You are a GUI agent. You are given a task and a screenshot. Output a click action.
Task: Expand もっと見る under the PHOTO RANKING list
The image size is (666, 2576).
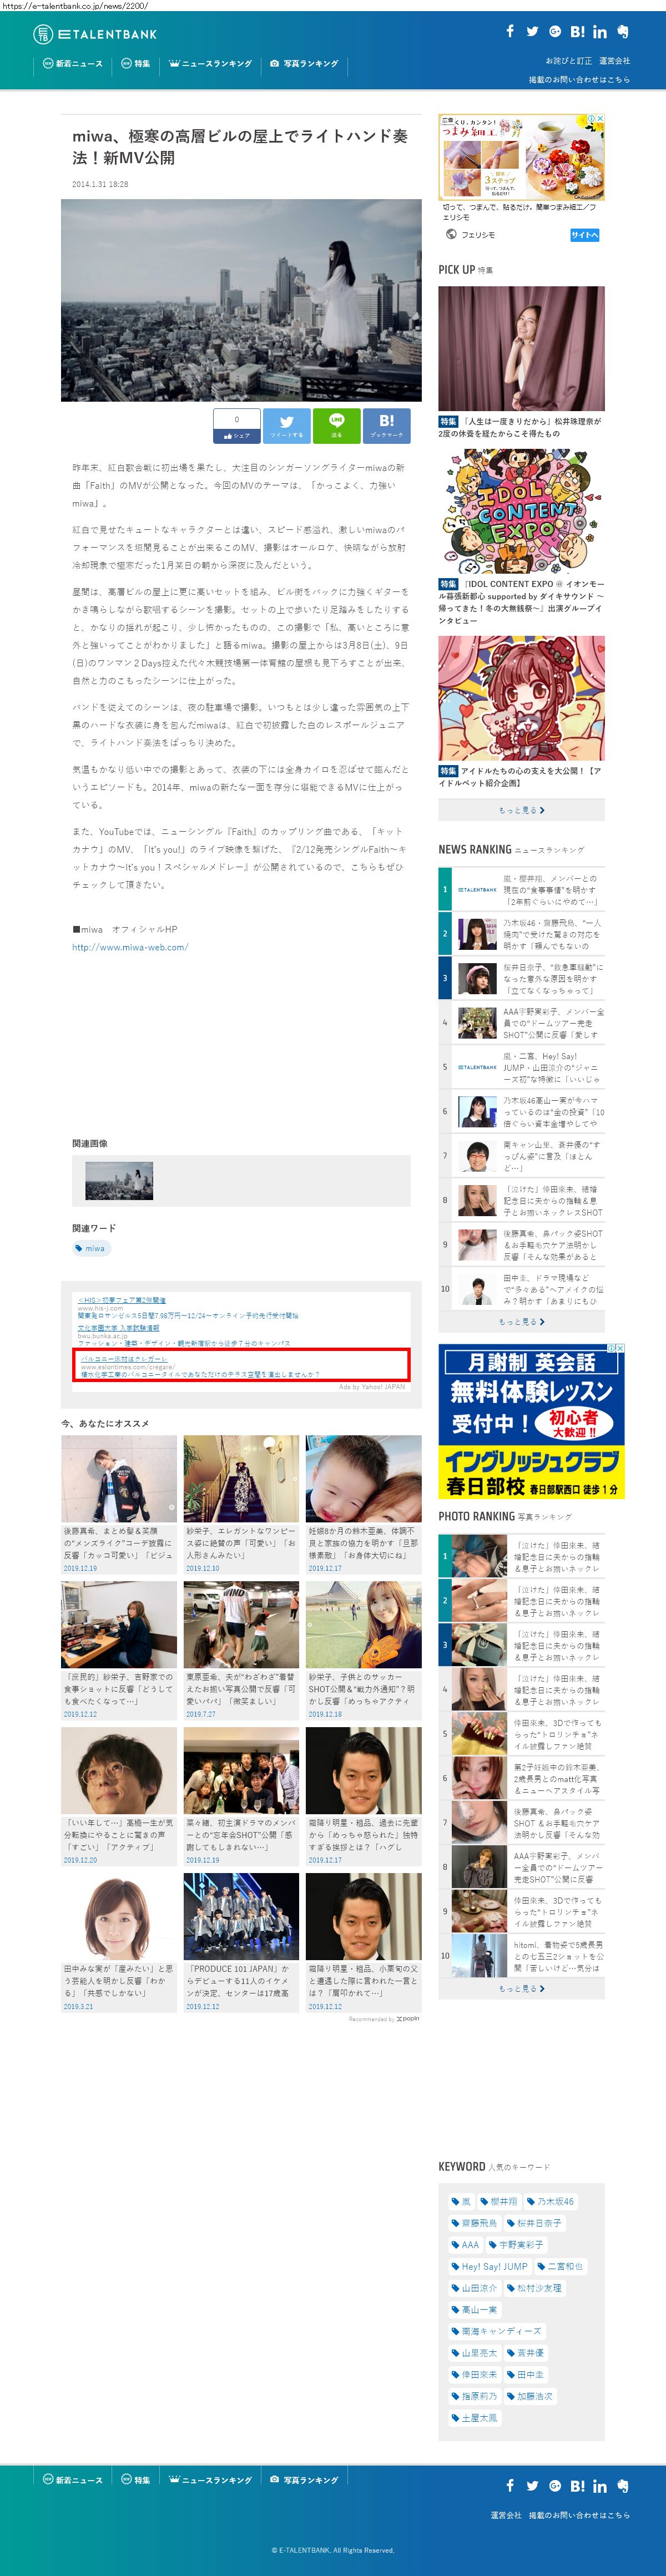point(521,1988)
